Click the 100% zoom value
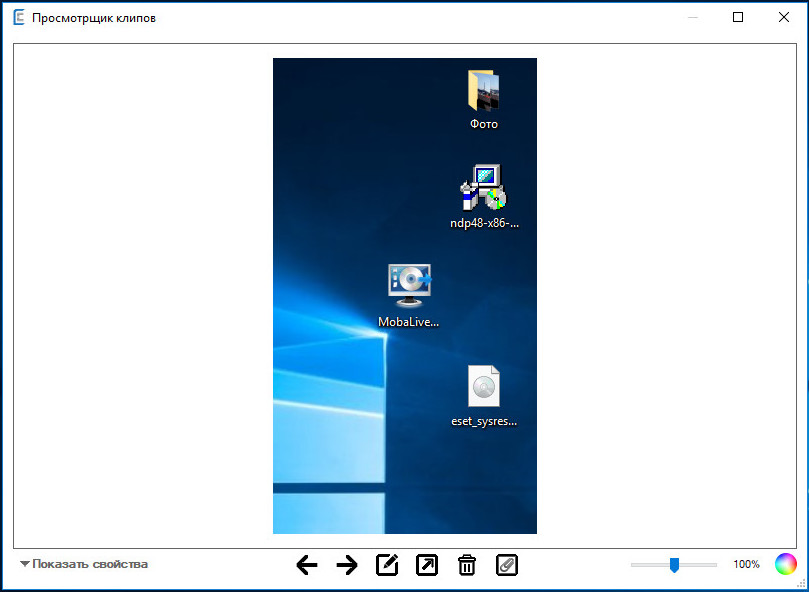This screenshot has width=809, height=592. point(747,564)
